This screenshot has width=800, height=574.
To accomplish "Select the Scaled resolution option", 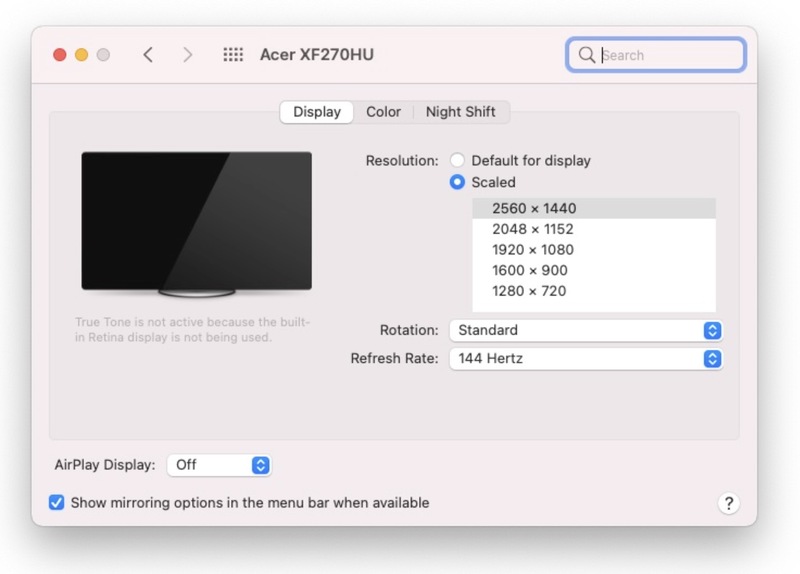I will tap(457, 182).
